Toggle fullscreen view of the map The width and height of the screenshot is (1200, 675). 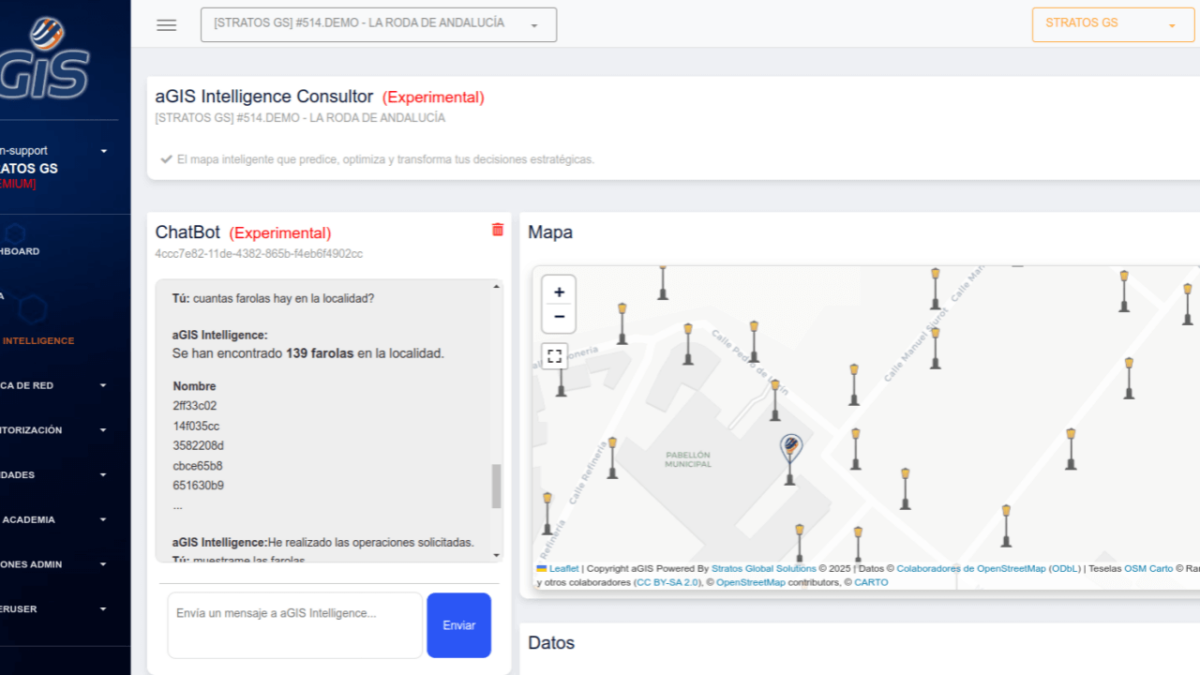tap(555, 356)
